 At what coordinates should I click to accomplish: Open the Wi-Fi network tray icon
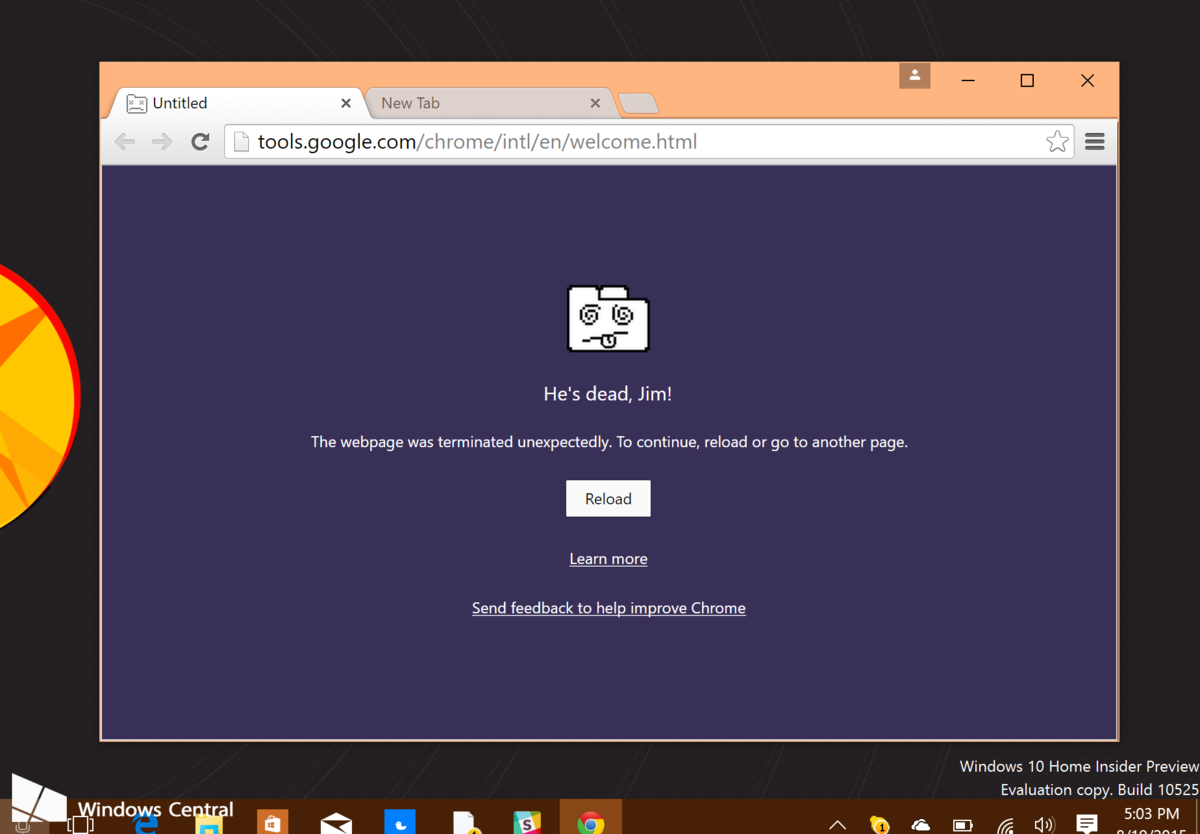(1005, 825)
